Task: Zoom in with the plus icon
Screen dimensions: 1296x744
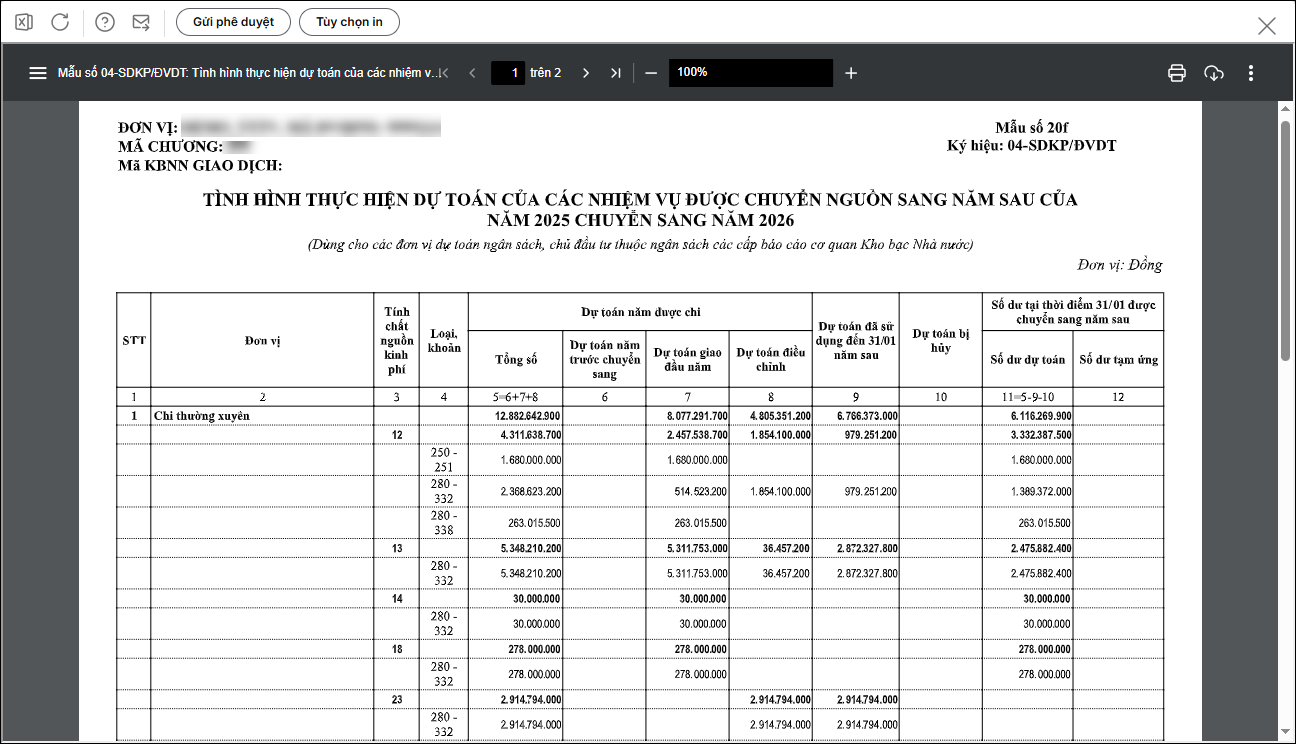Action: pyautogui.click(x=851, y=73)
